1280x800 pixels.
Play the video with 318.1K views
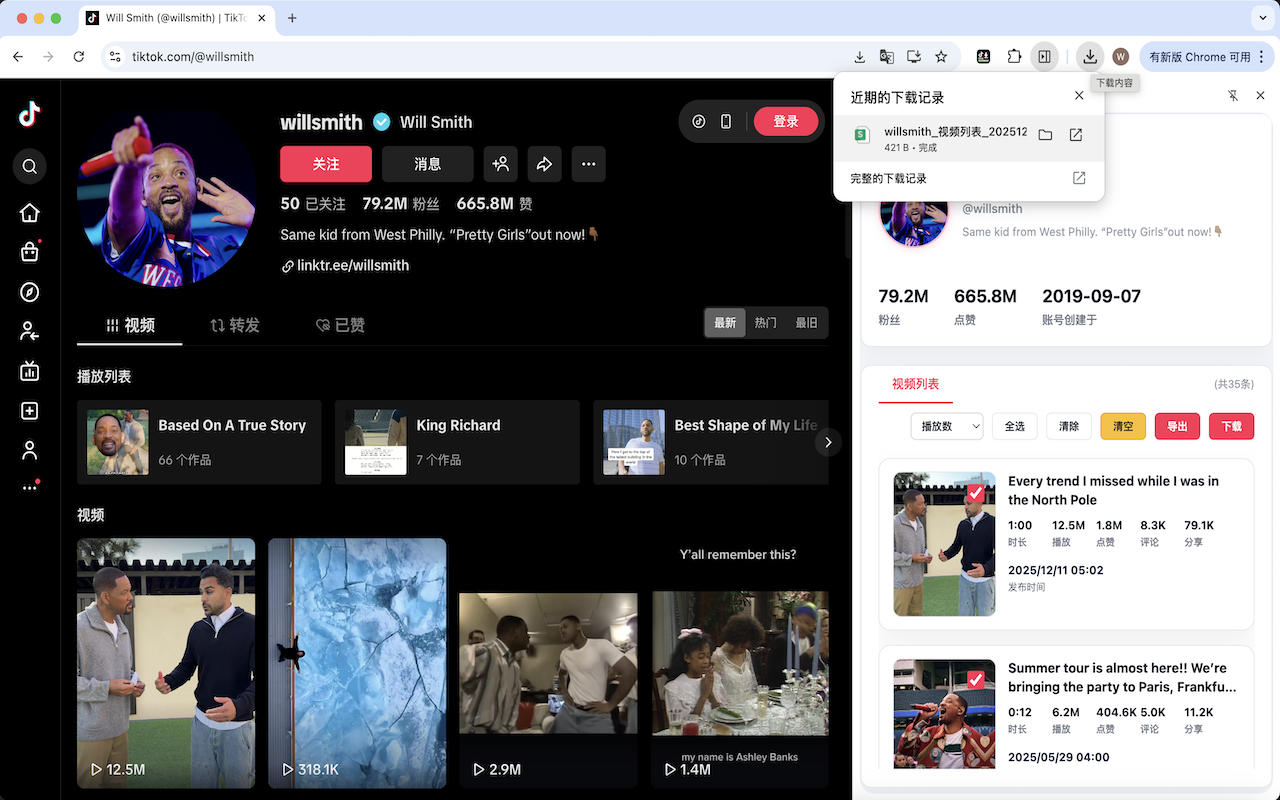pyautogui.click(x=357, y=664)
